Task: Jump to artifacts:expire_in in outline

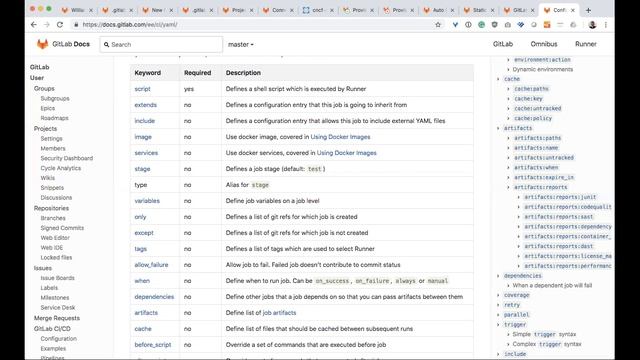Action: 544,177
